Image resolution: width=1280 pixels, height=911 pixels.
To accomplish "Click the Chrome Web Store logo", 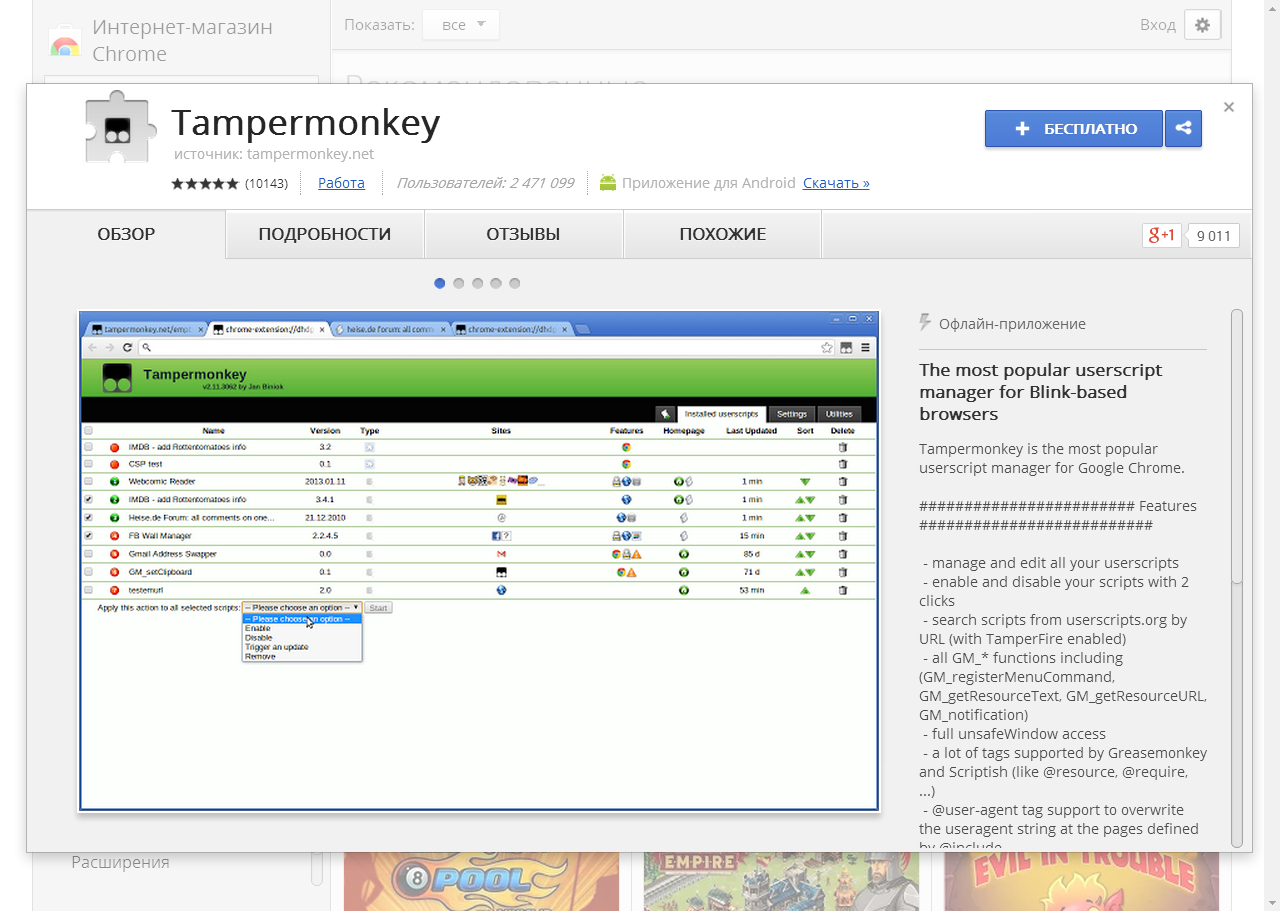I will [65, 41].
